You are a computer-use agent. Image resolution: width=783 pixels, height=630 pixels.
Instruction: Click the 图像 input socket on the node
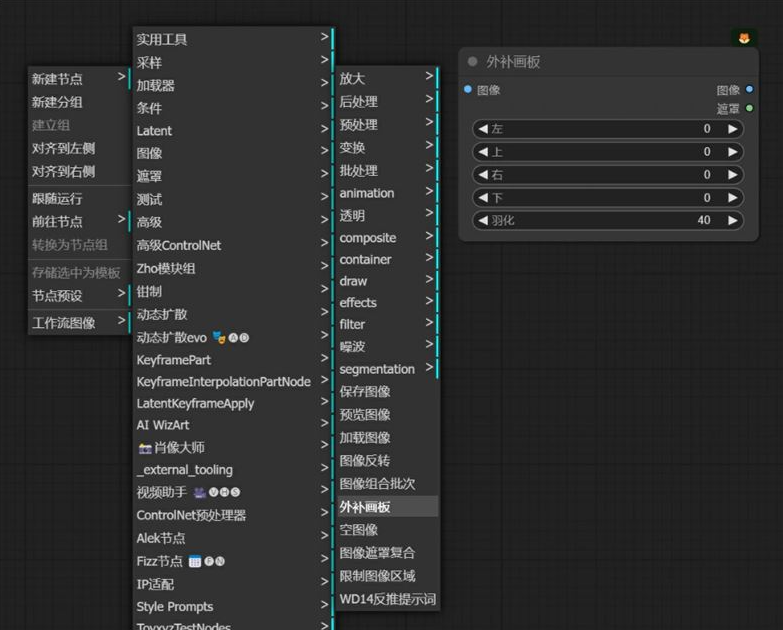(x=467, y=90)
